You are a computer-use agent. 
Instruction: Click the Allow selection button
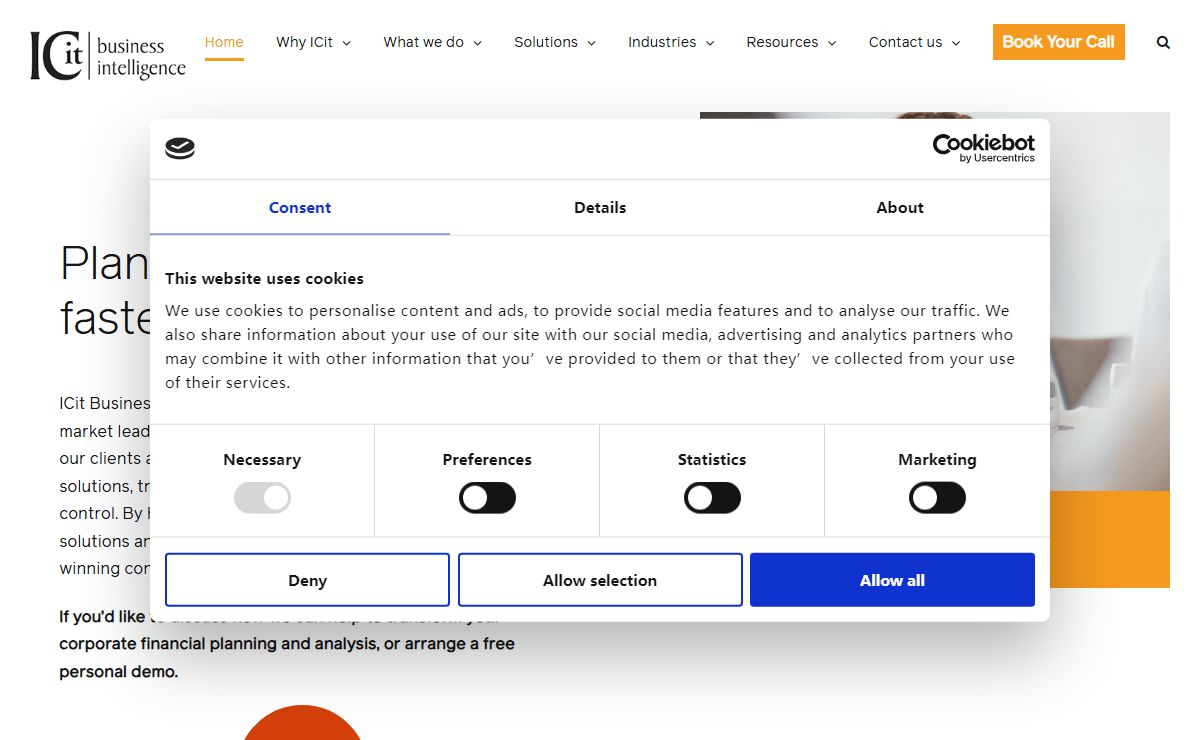point(600,580)
